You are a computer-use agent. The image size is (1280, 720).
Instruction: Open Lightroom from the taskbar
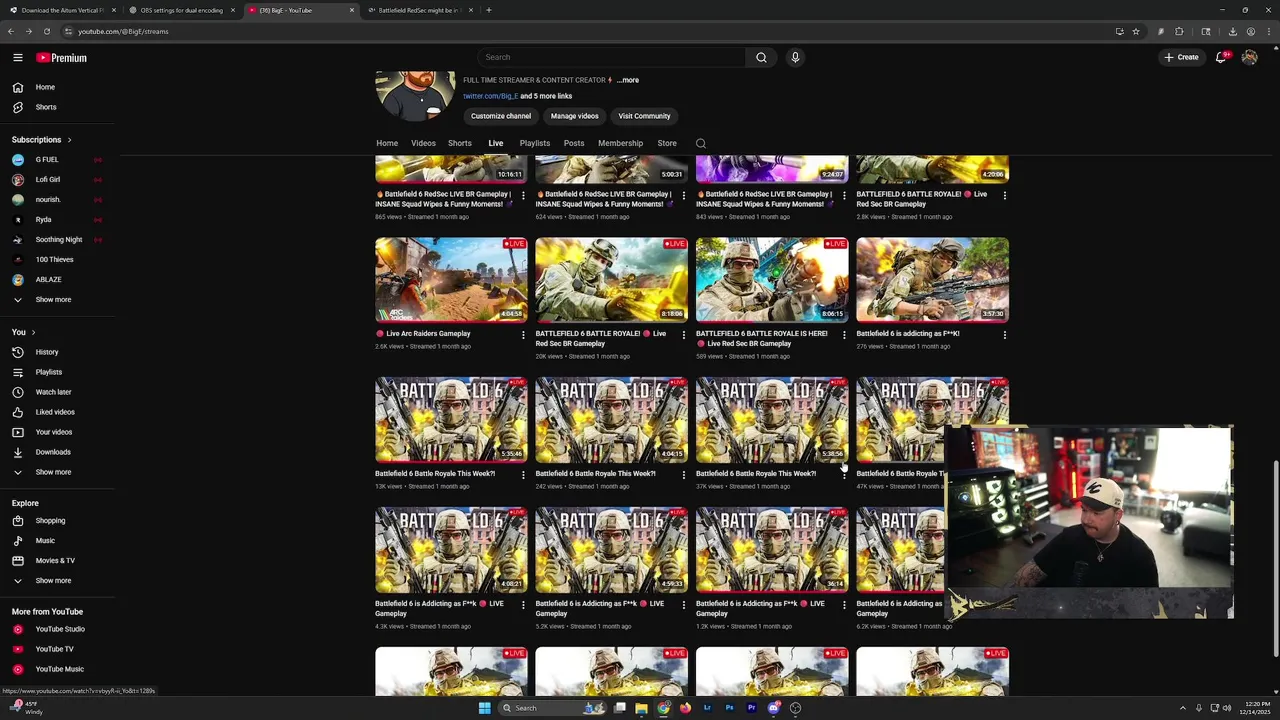click(707, 708)
